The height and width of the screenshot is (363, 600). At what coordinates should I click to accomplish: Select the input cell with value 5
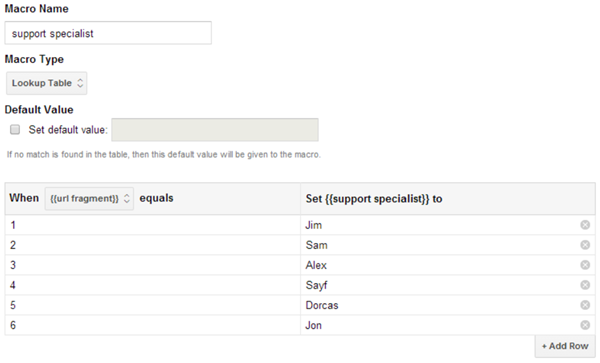[x=153, y=305]
